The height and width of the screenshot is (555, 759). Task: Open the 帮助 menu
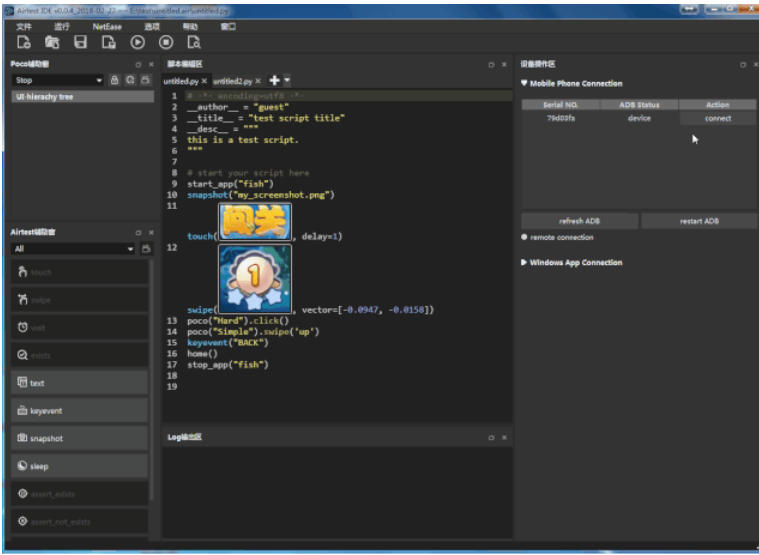coord(190,27)
